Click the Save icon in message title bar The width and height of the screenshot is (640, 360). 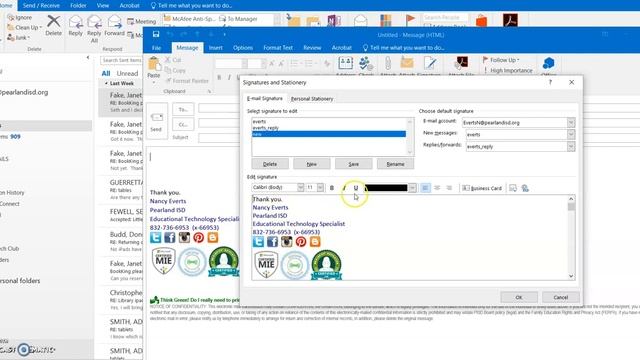point(156,34)
